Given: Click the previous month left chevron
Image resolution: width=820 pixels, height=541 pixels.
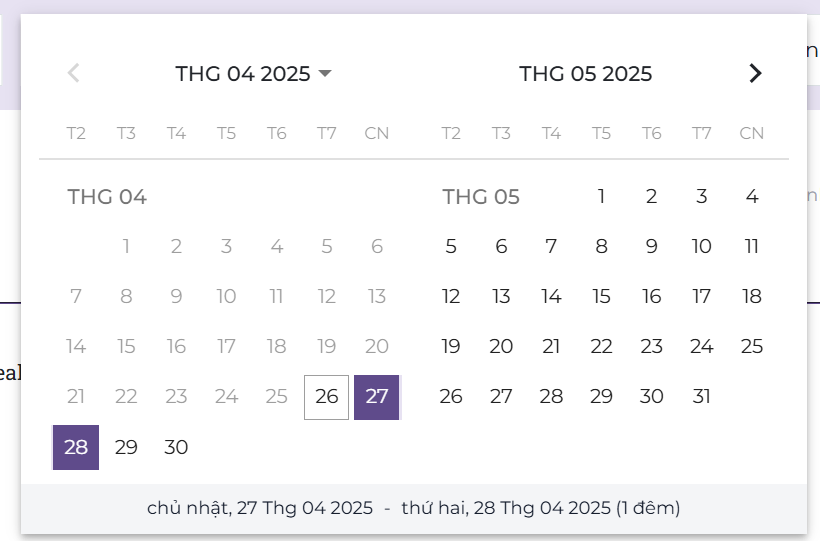Looking at the screenshot, I should pyautogui.click(x=73, y=73).
